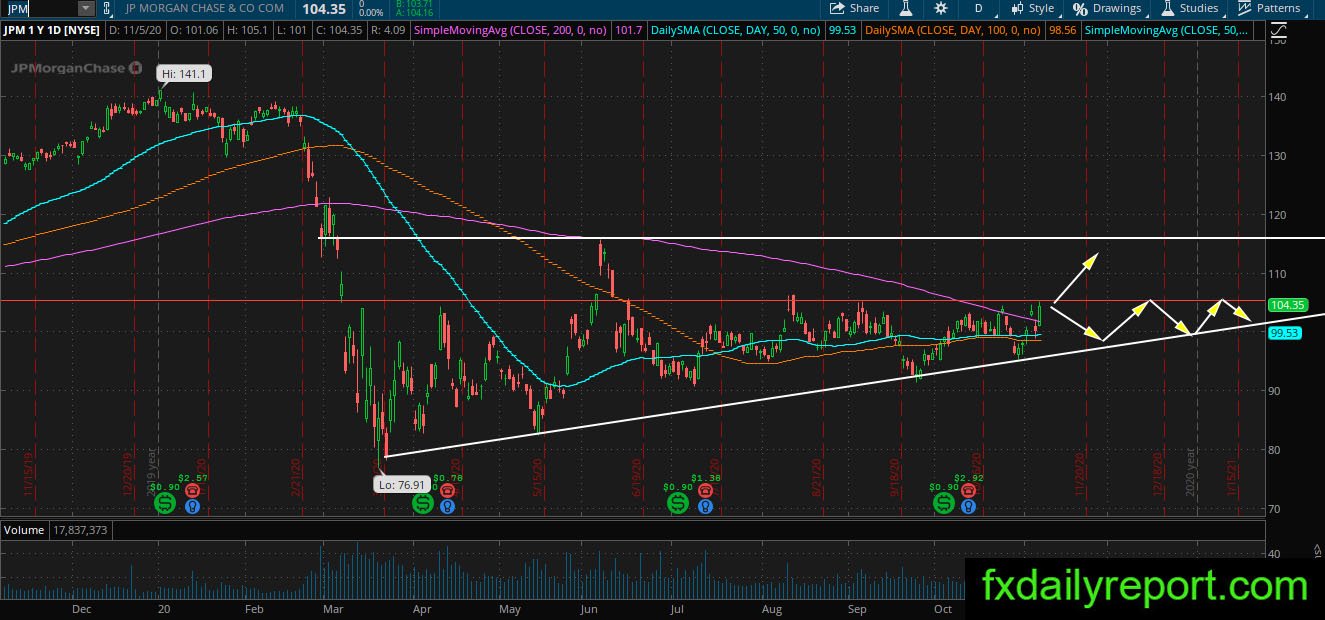1325x620 pixels.
Task: Click the JPM symbol input field
Action: 40,8
